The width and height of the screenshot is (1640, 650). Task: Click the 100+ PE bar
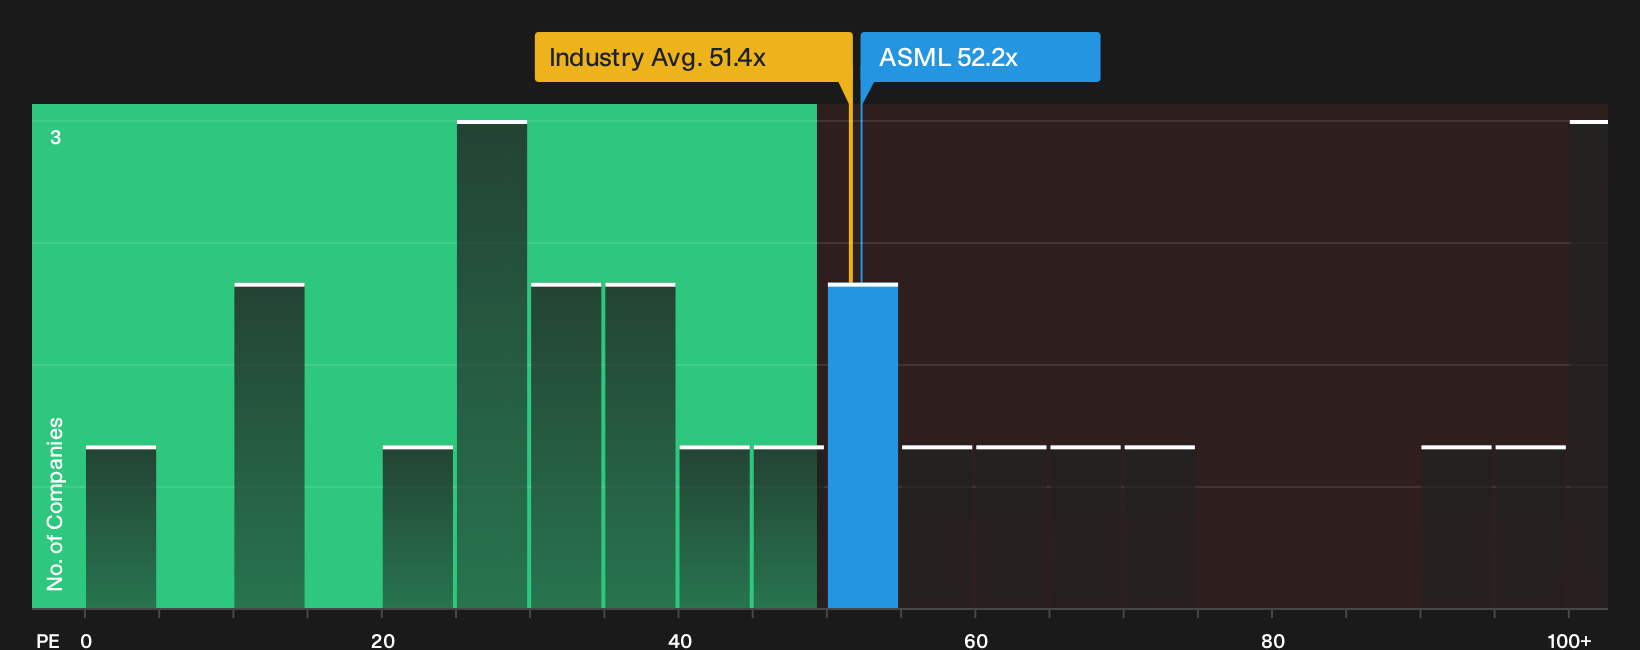(1589, 365)
